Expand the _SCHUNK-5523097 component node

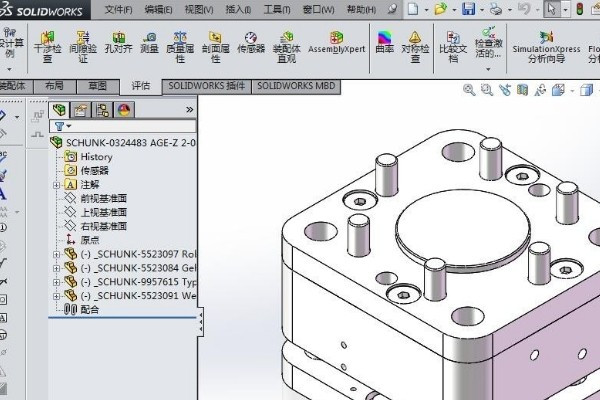(x=57, y=254)
